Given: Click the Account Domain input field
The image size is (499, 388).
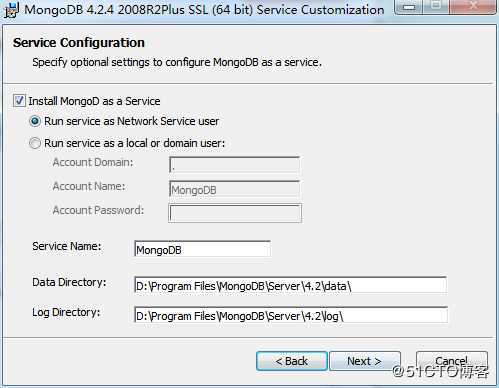Looking at the screenshot, I should [235, 165].
